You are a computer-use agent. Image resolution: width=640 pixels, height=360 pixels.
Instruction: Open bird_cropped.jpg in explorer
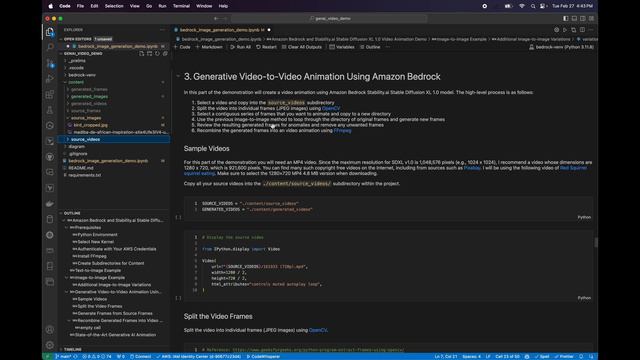(x=91, y=125)
